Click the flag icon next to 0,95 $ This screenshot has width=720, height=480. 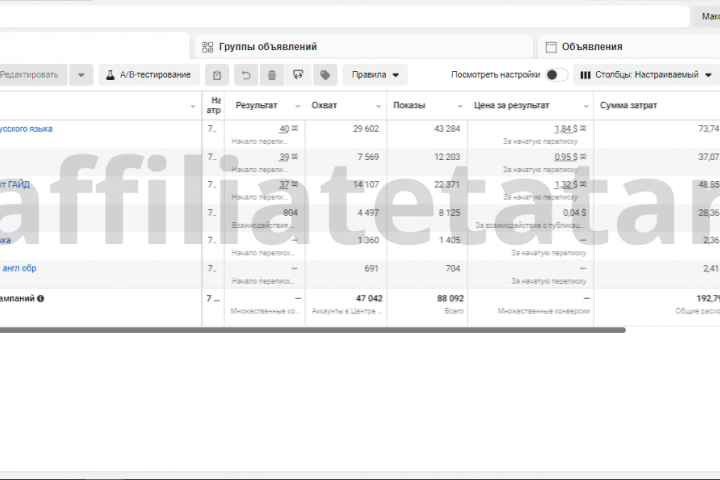pos(583,157)
